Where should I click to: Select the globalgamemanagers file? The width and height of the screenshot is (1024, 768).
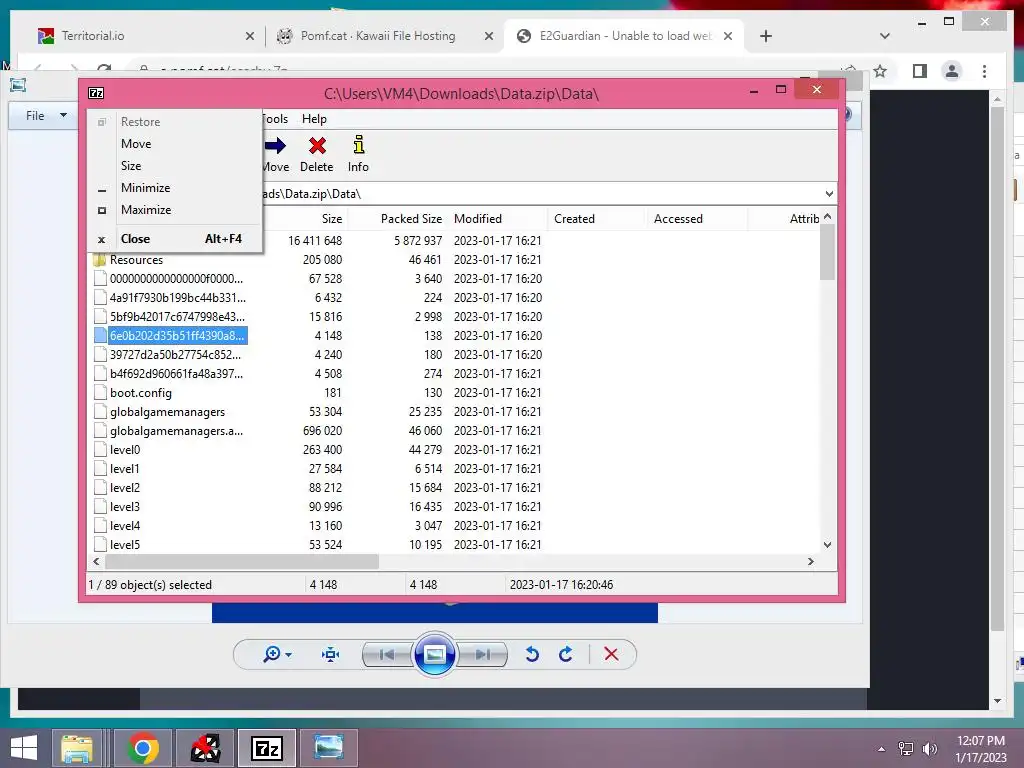tap(167, 412)
